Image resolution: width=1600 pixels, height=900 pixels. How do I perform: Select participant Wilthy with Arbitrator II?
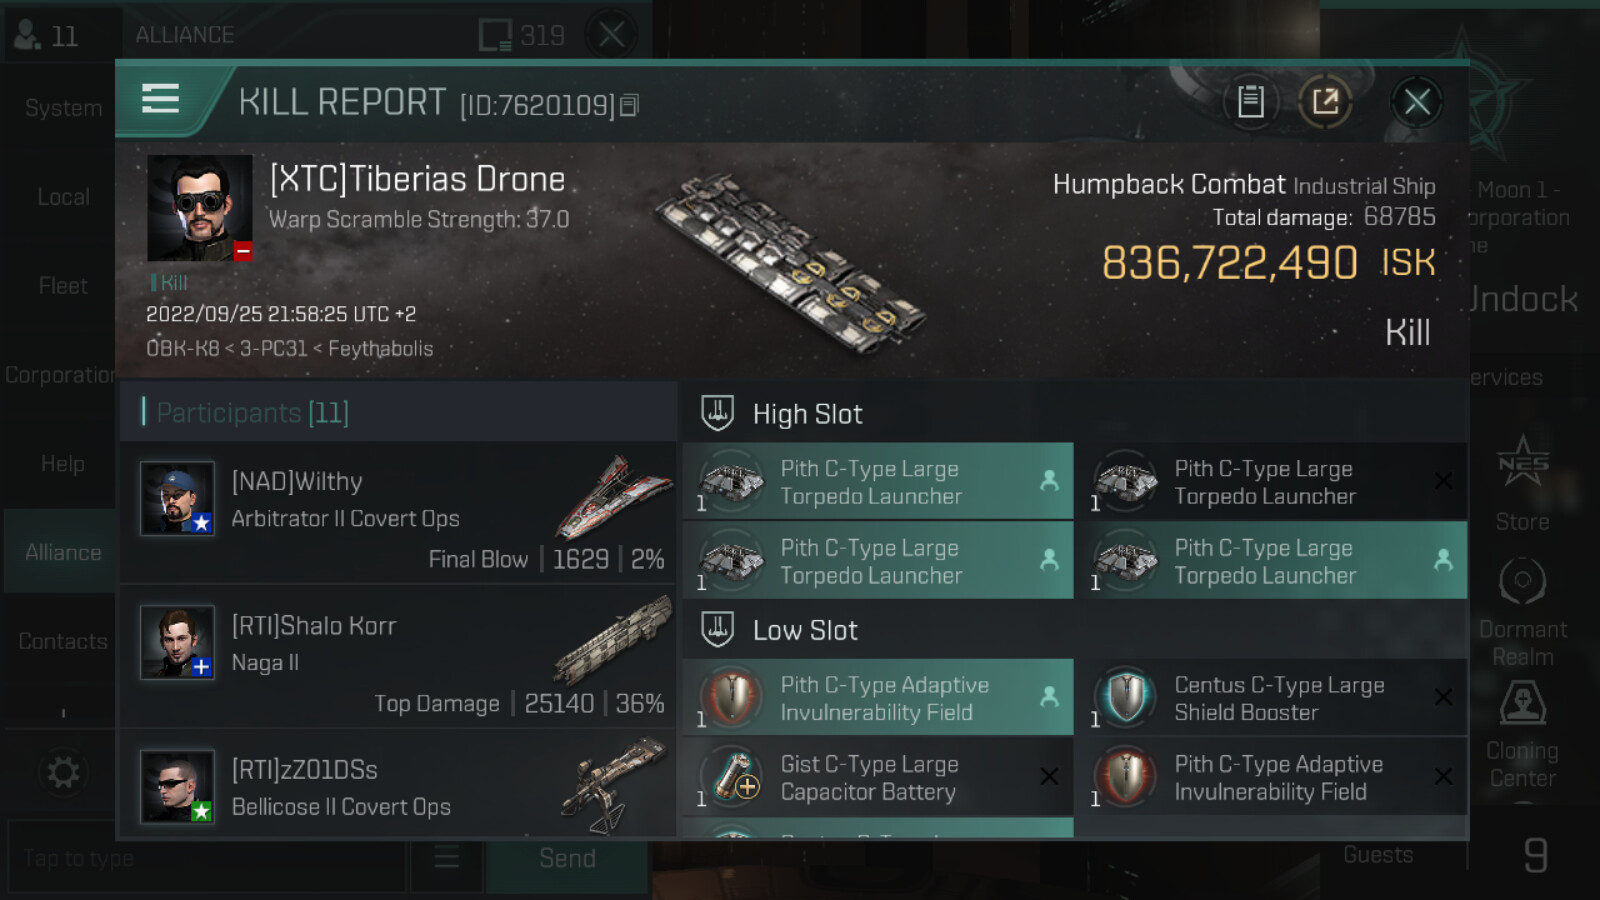coord(398,513)
